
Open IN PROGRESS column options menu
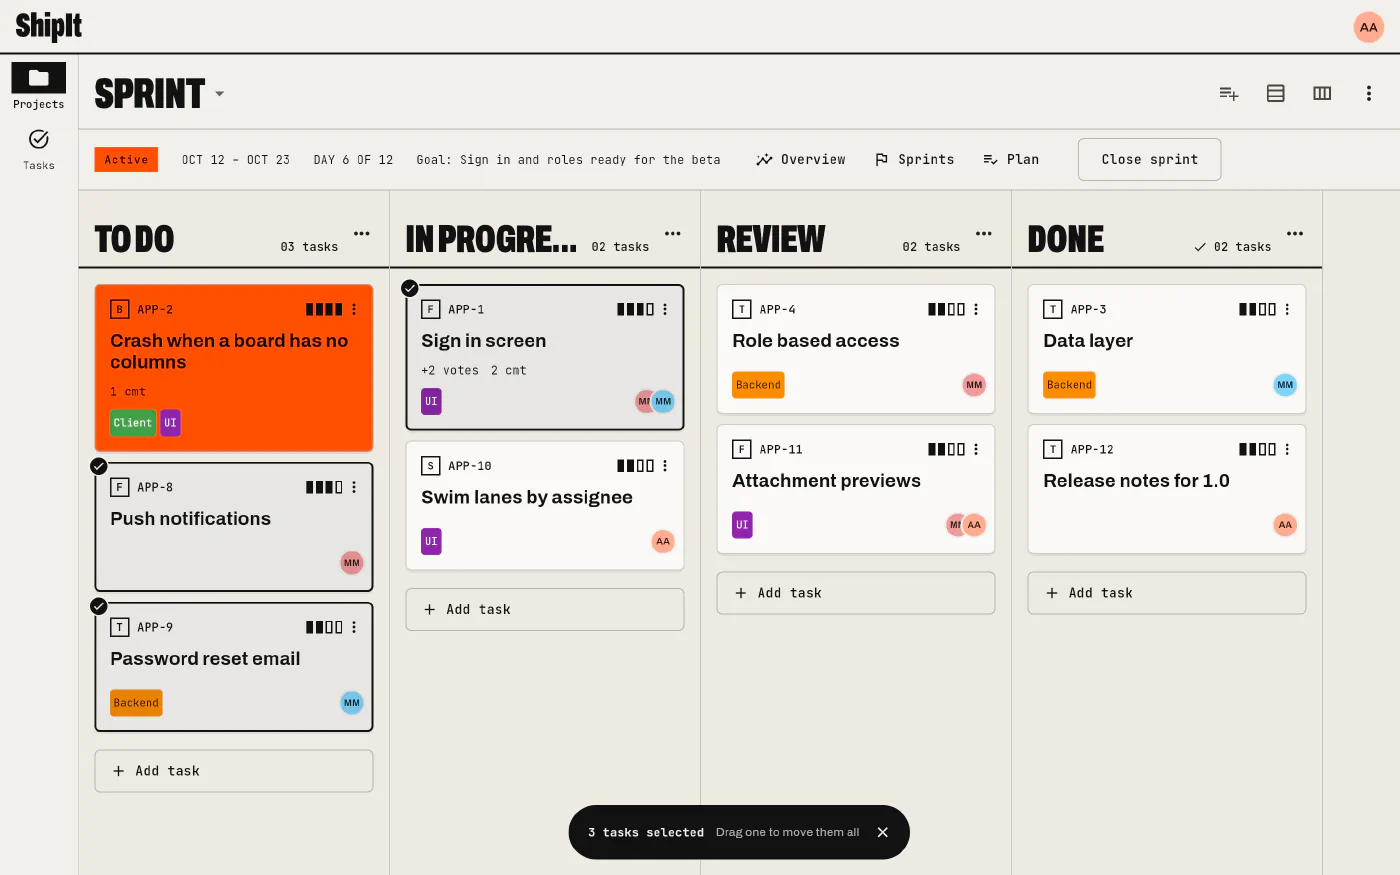coord(673,234)
